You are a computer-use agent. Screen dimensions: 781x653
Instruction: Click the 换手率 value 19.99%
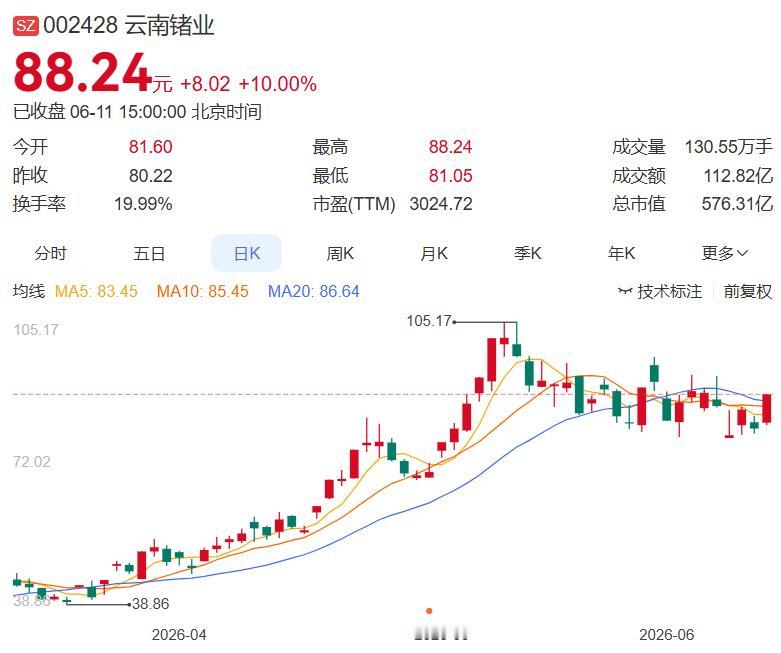point(143,204)
